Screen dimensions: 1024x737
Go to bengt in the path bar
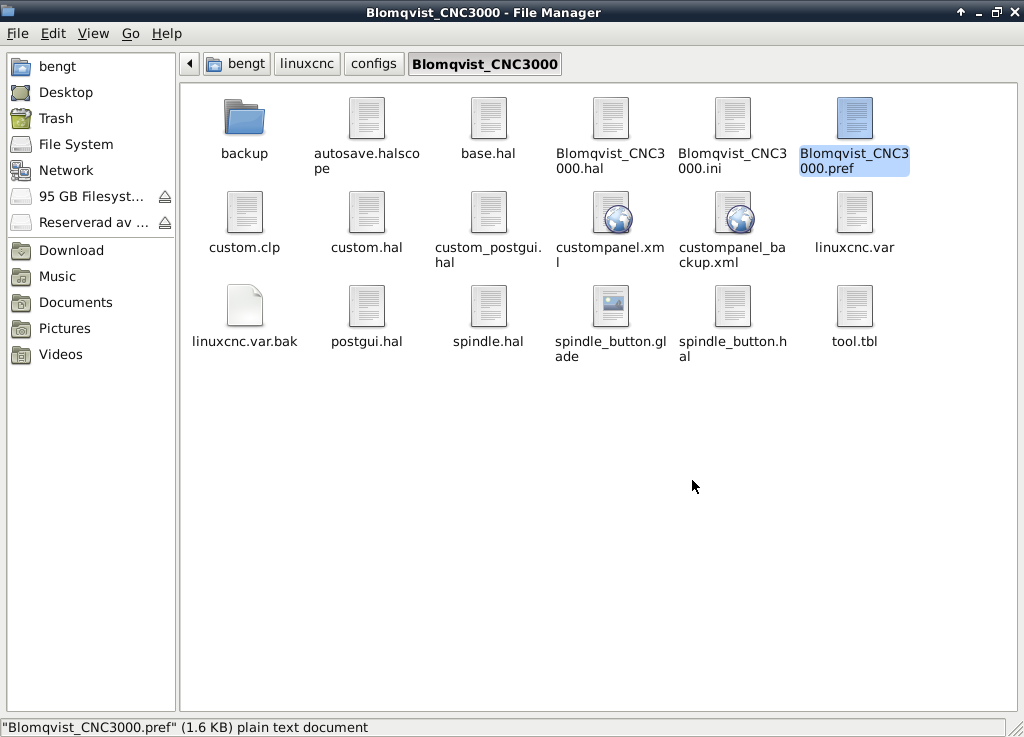click(236, 64)
